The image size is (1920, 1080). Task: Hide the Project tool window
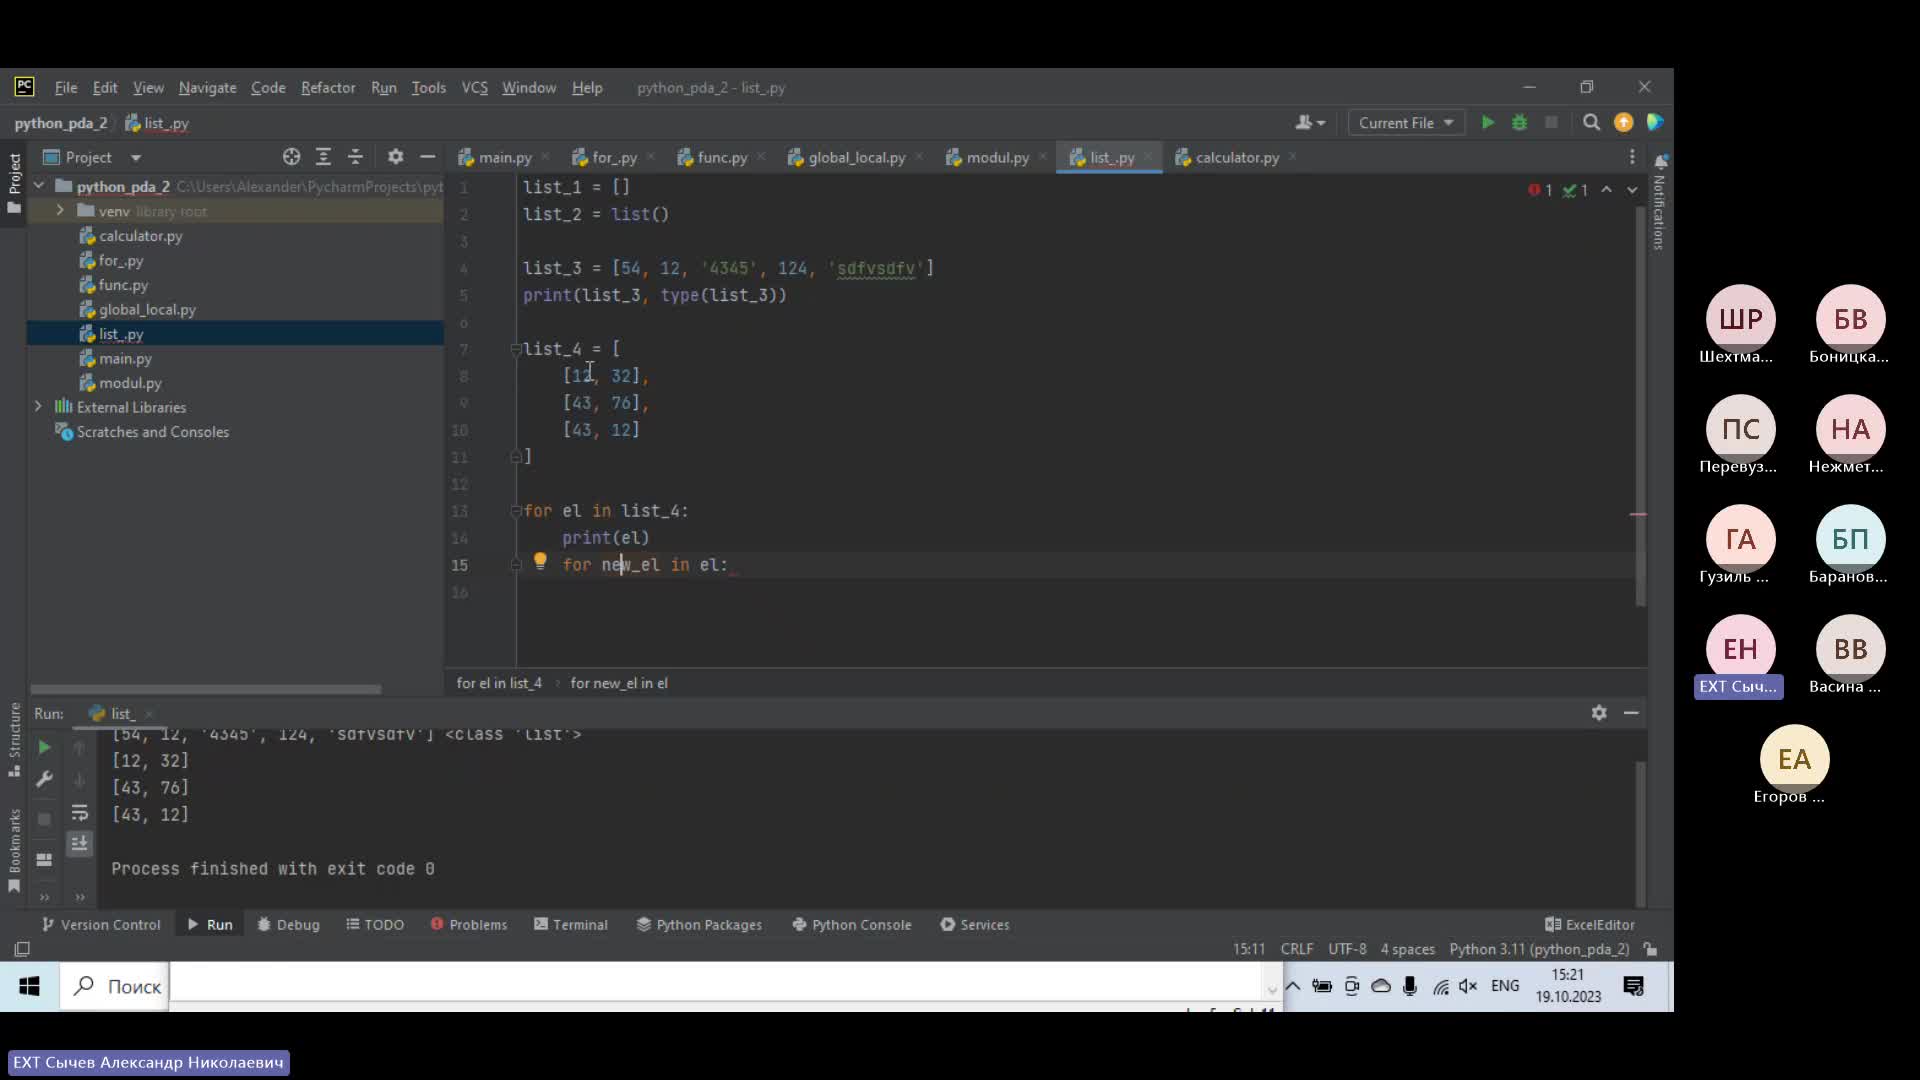(427, 157)
